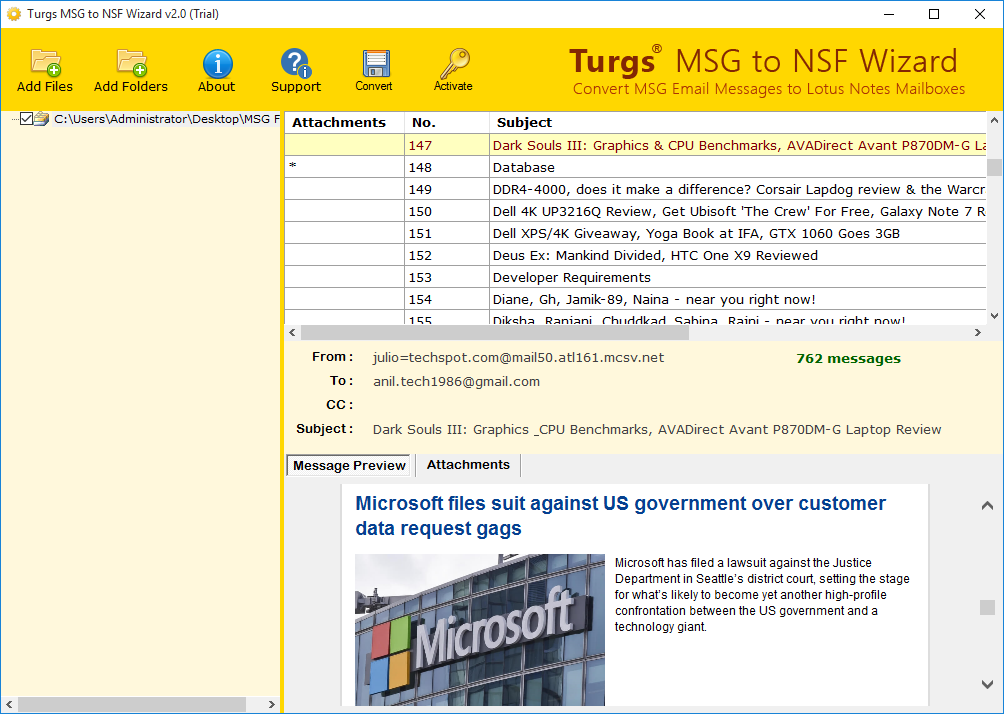Click the 762 messages count label
This screenshot has height=714, width=1004.
tap(848, 359)
